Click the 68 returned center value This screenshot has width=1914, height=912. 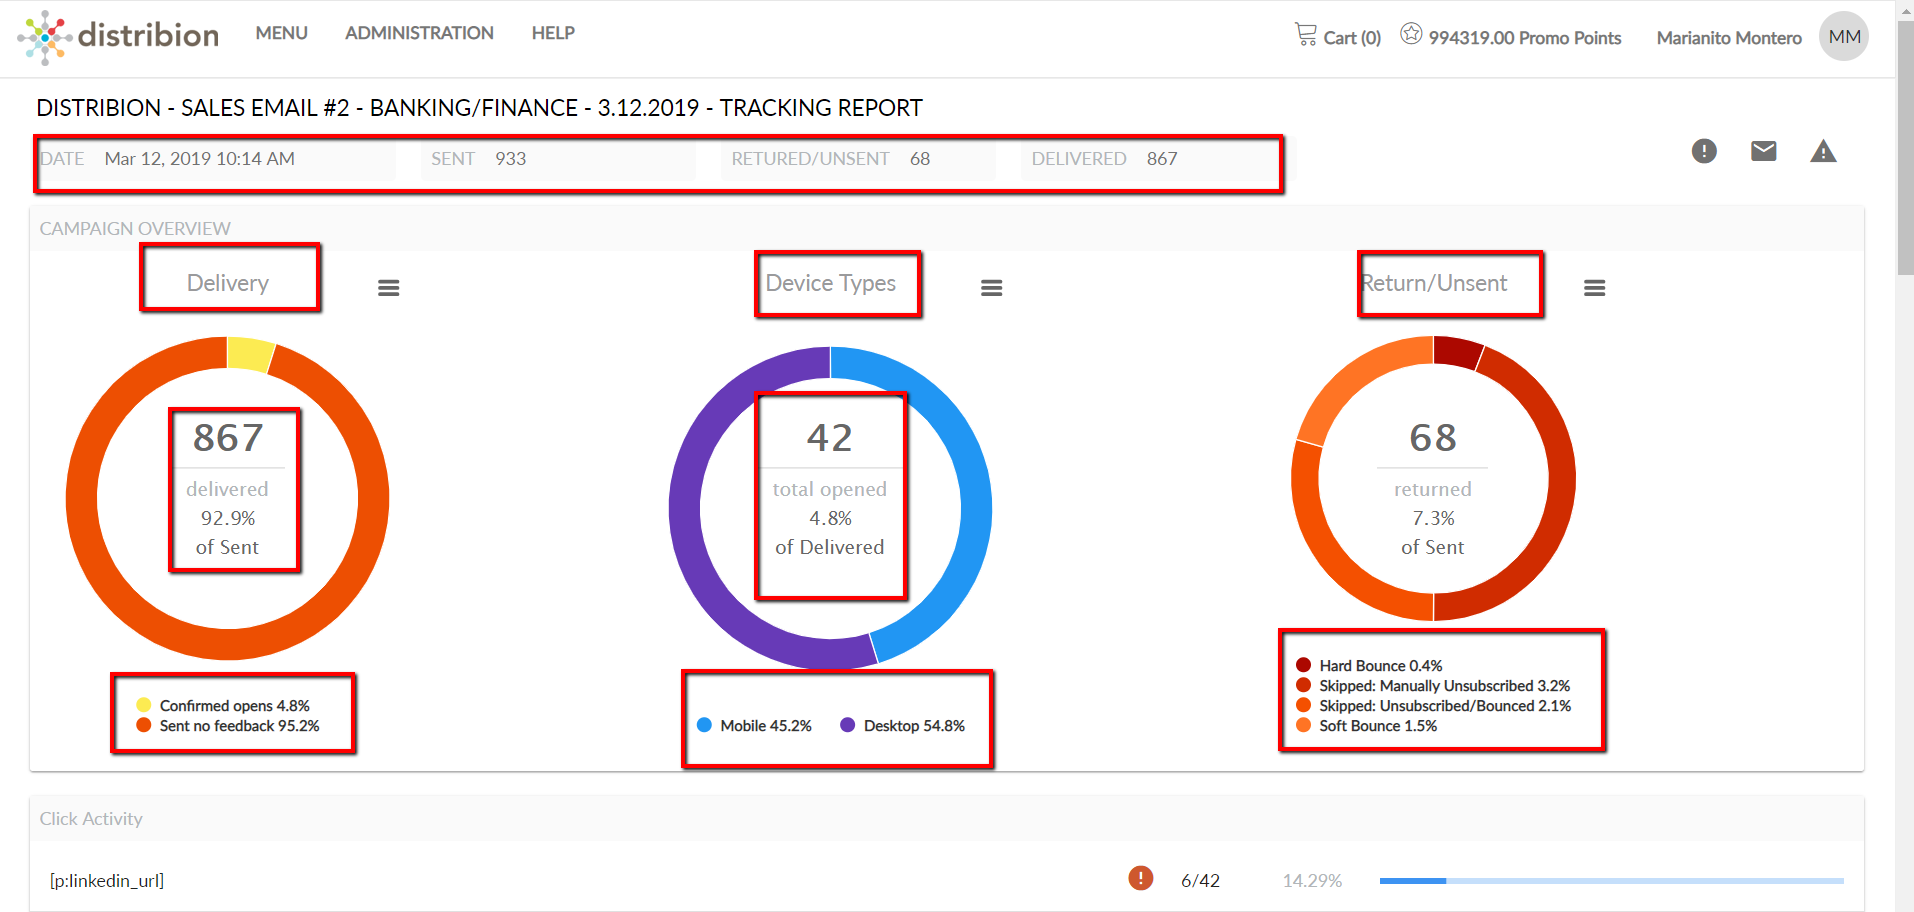[1433, 438]
